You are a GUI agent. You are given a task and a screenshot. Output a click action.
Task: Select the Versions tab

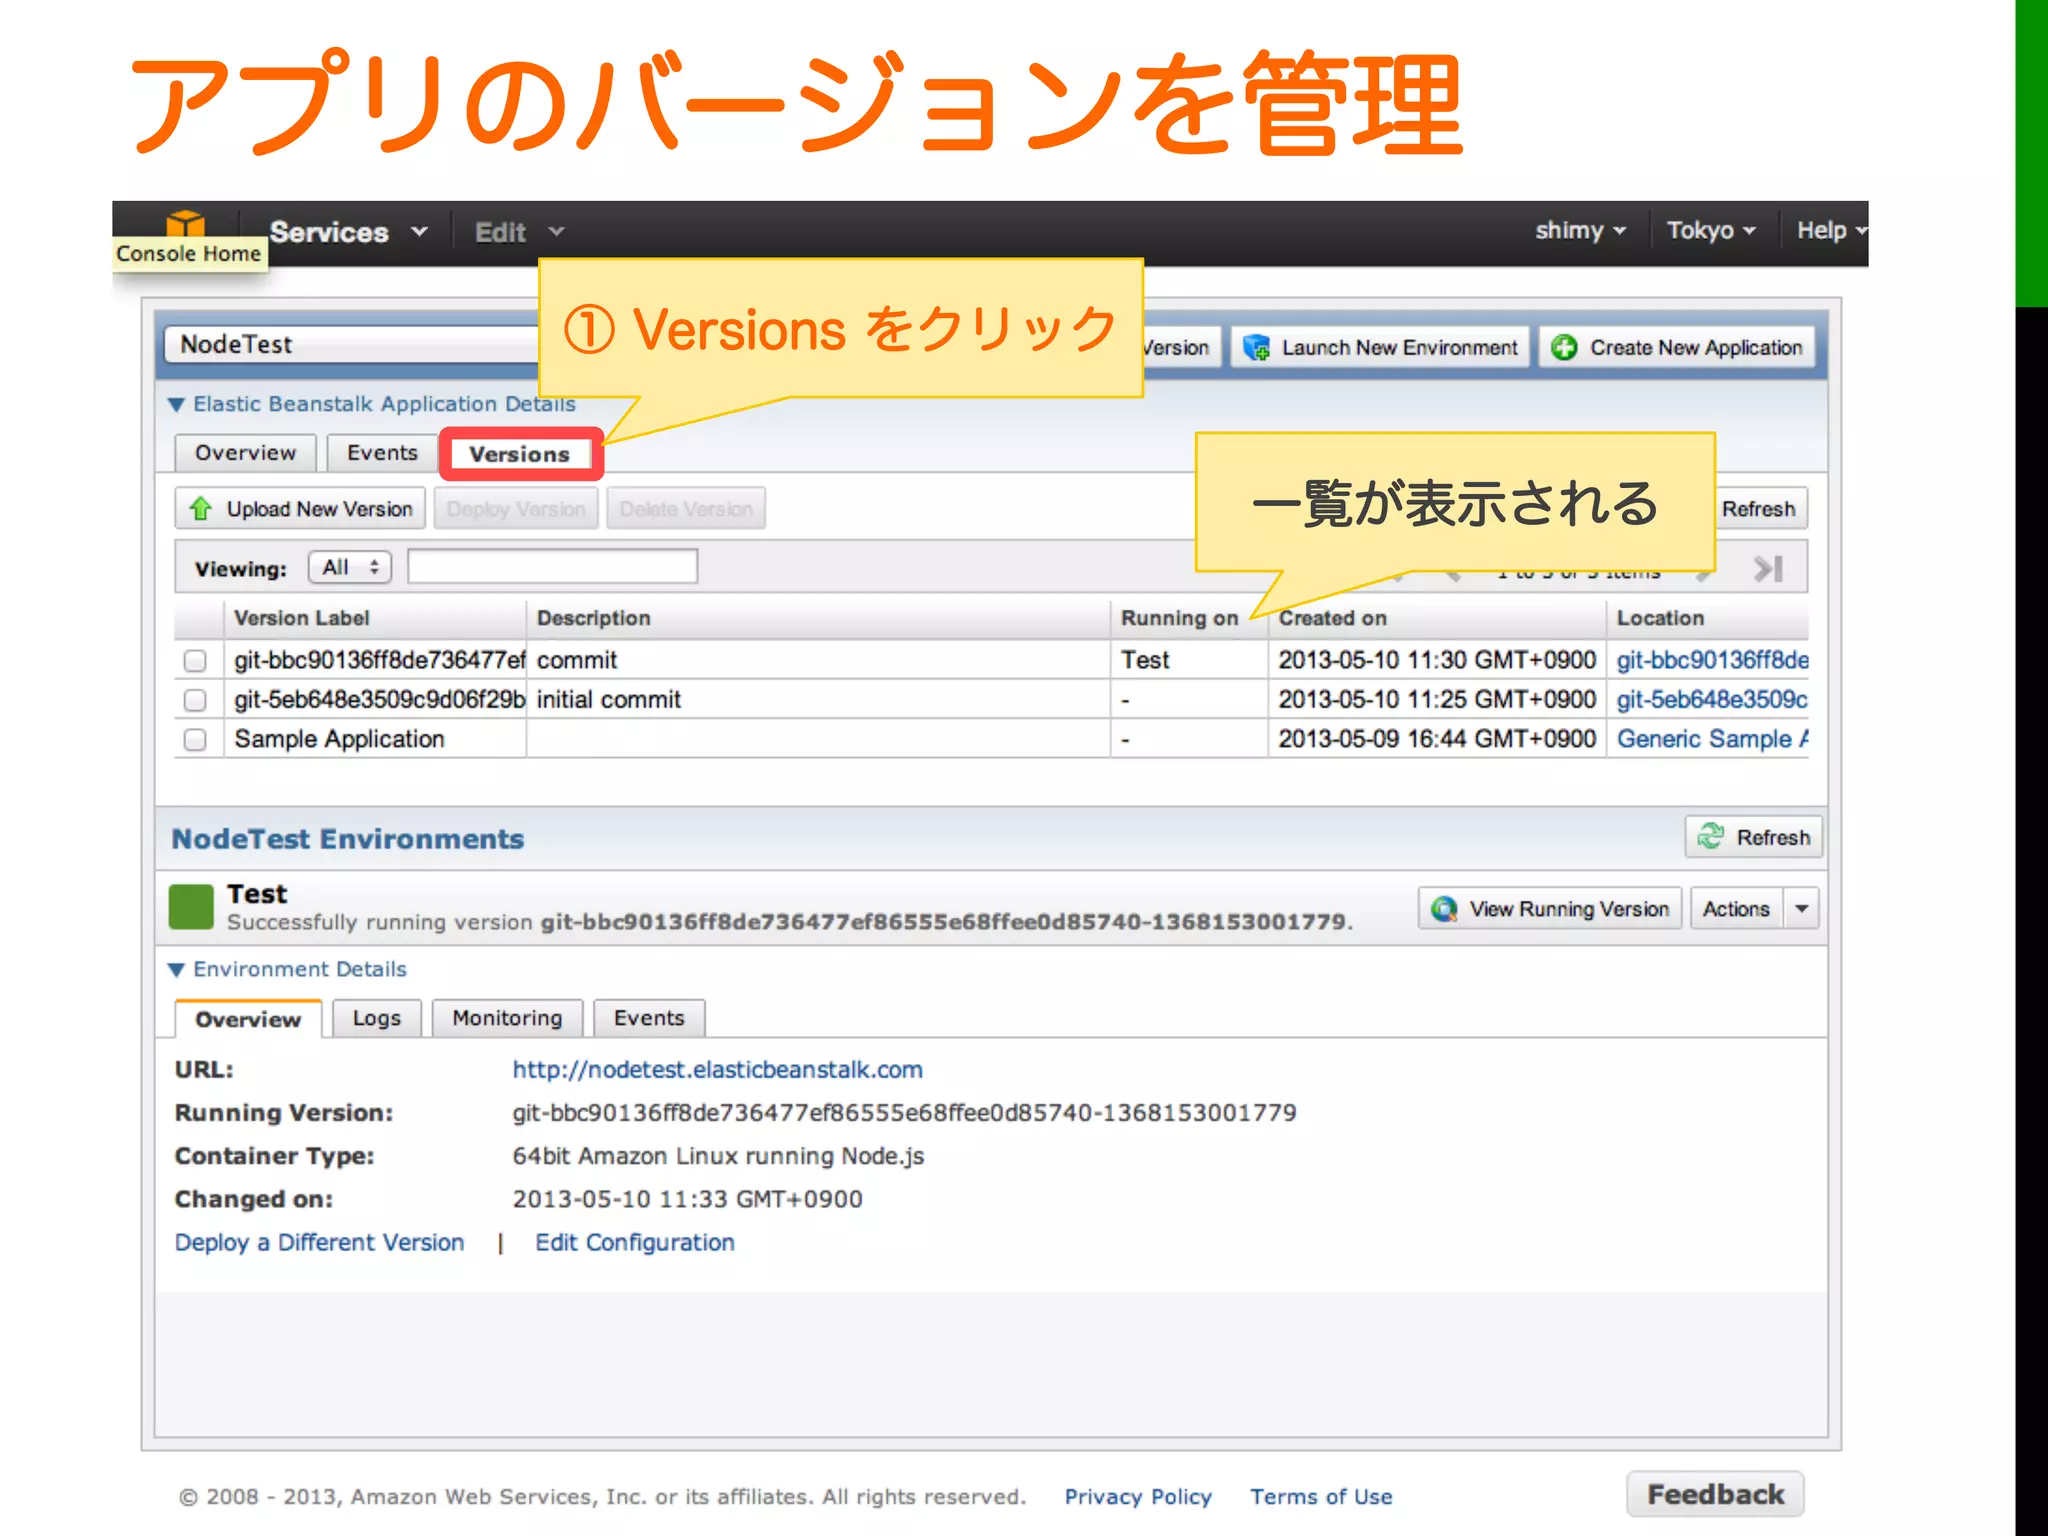click(520, 454)
